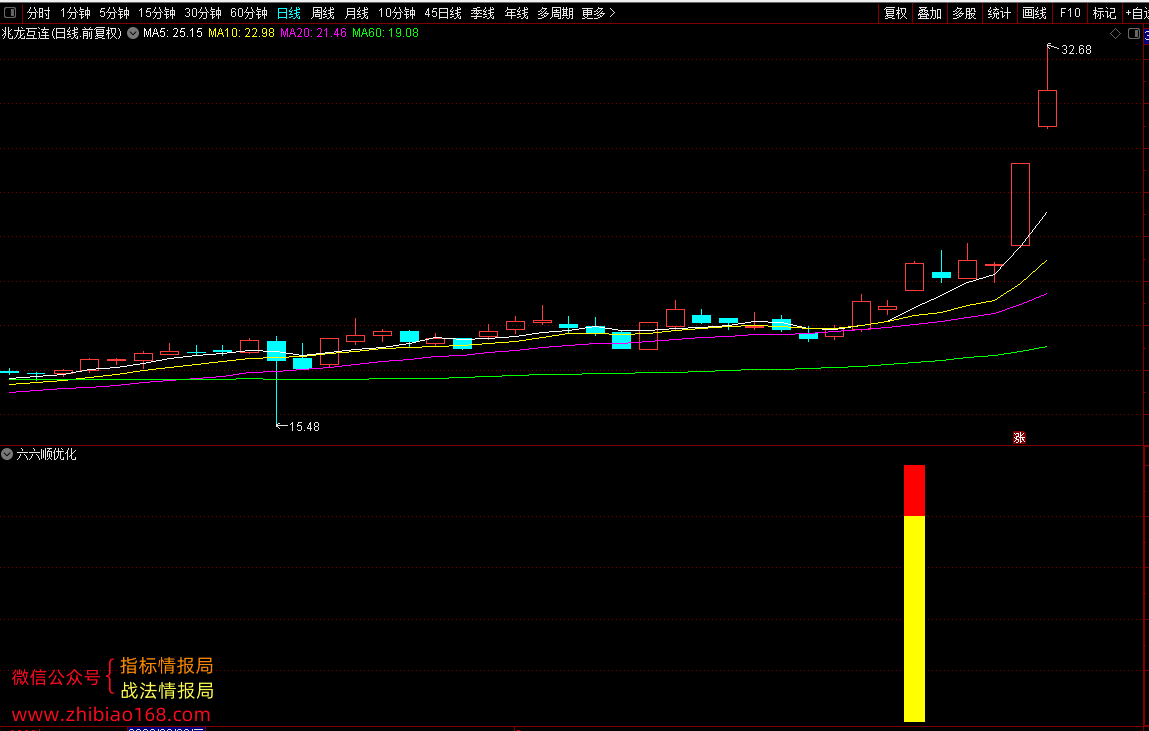Switch to the 年线 yearly tab
The height and width of the screenshot is (731, 1149).
pyautogui.click(x=516, y=13)
